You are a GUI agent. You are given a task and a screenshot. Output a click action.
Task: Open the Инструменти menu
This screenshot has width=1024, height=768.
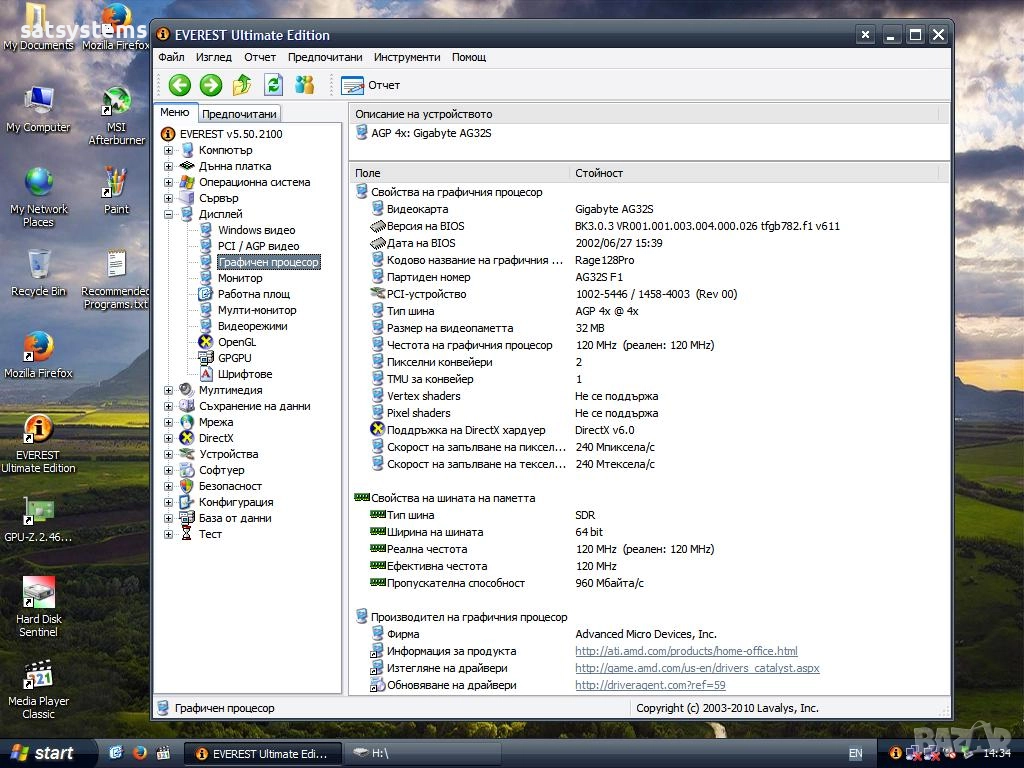[x=407, y=57]
